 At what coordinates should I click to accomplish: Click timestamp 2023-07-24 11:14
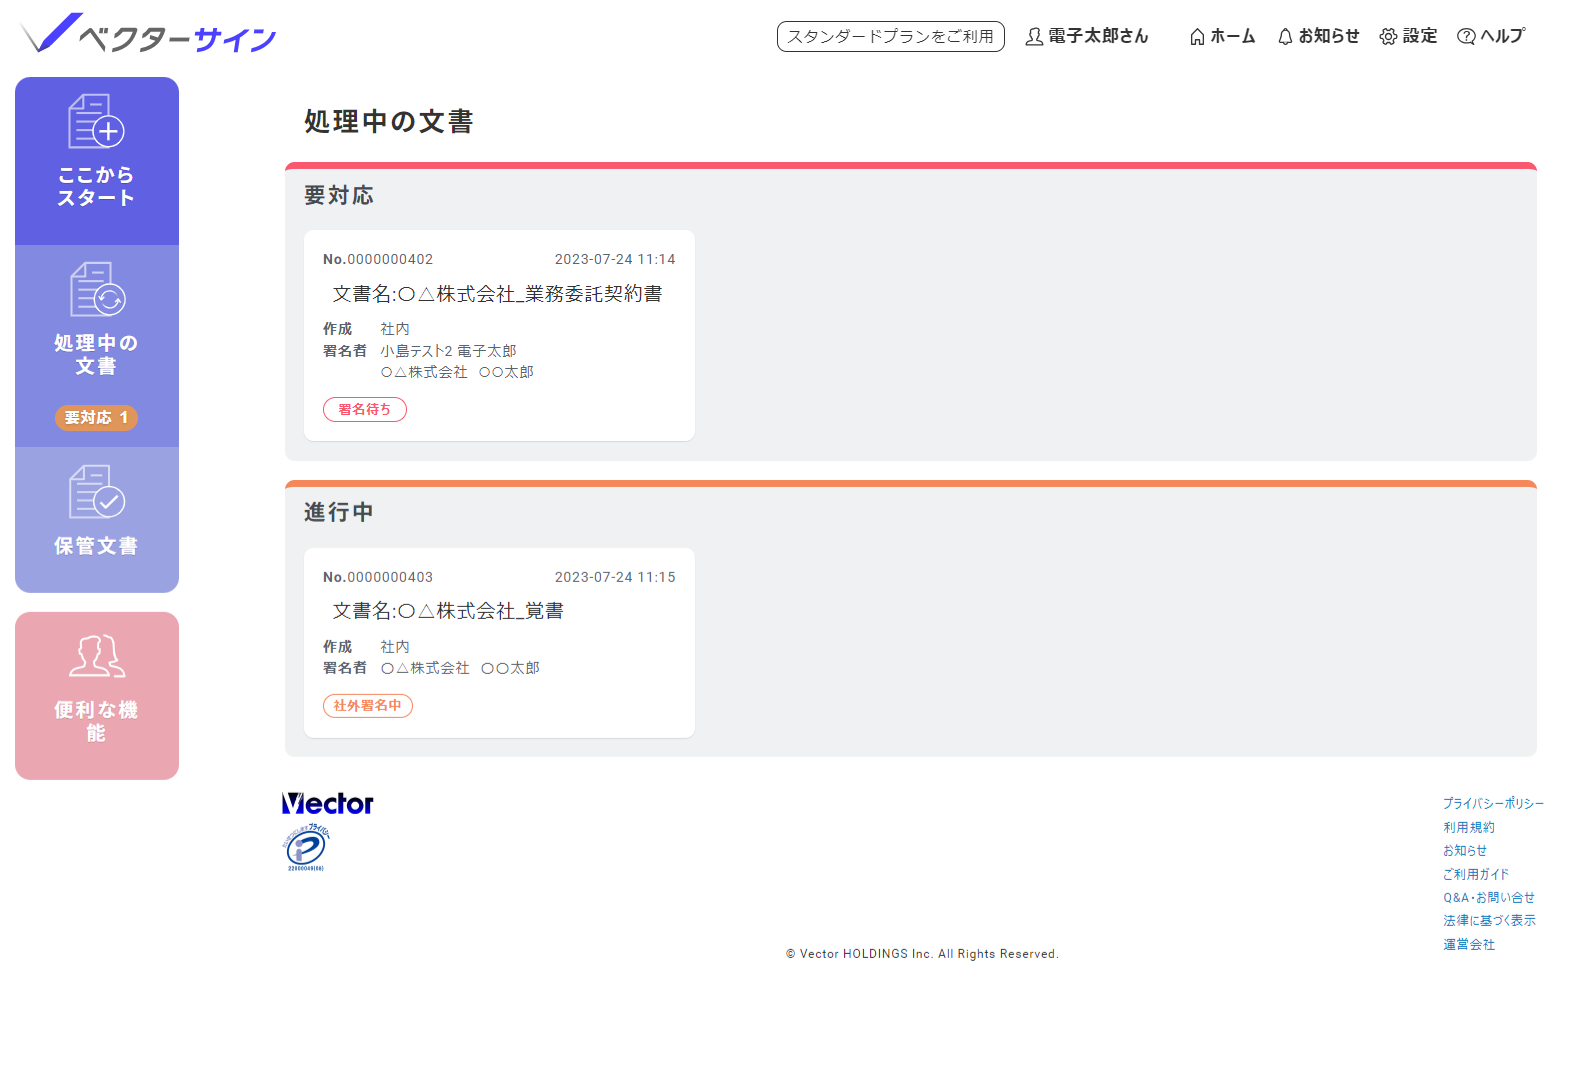pos(615,260)
